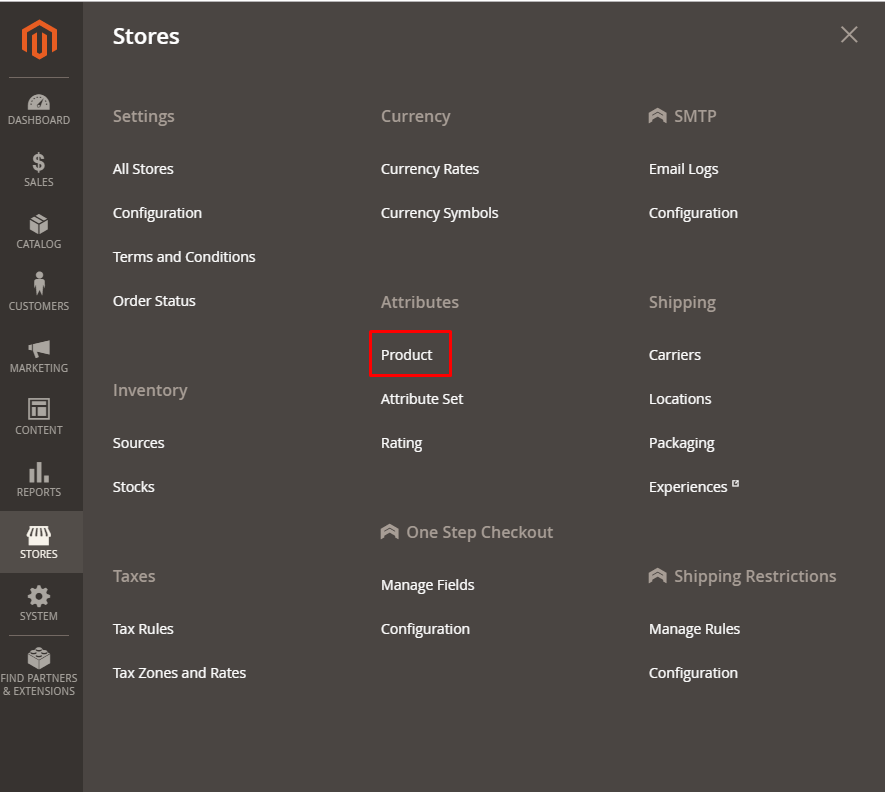
Task: Select Product under Attributes
Action: pyautogui.click(x=407, y=355)
